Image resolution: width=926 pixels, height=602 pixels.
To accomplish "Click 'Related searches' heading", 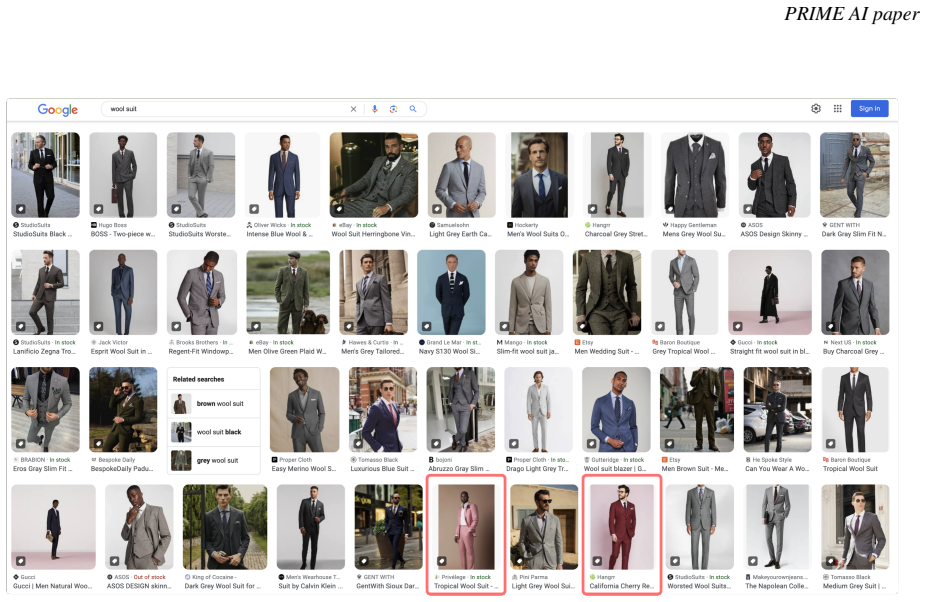I will 198,379.
